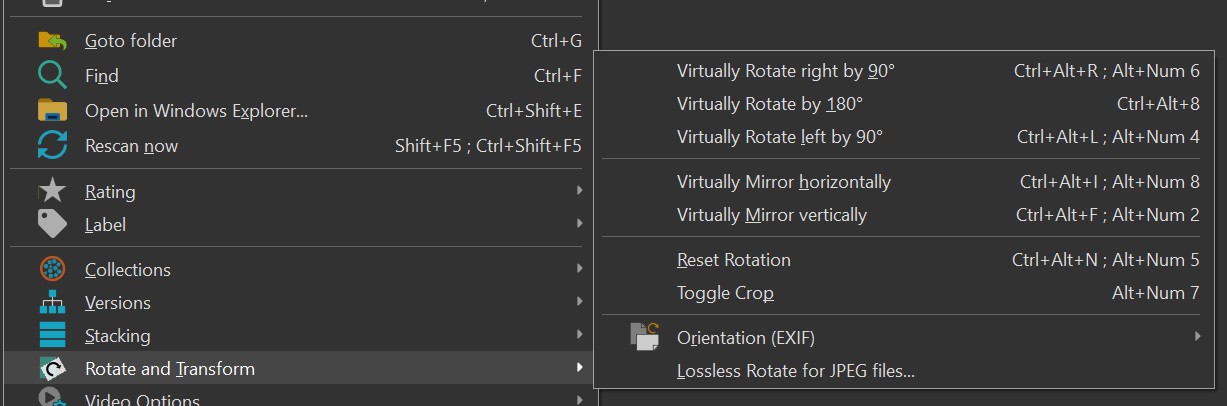Screen dimensions: 1227x406
Task: Expand Orientation (EXIF) submenu arrow
Action: click(x=1197, y=338)
